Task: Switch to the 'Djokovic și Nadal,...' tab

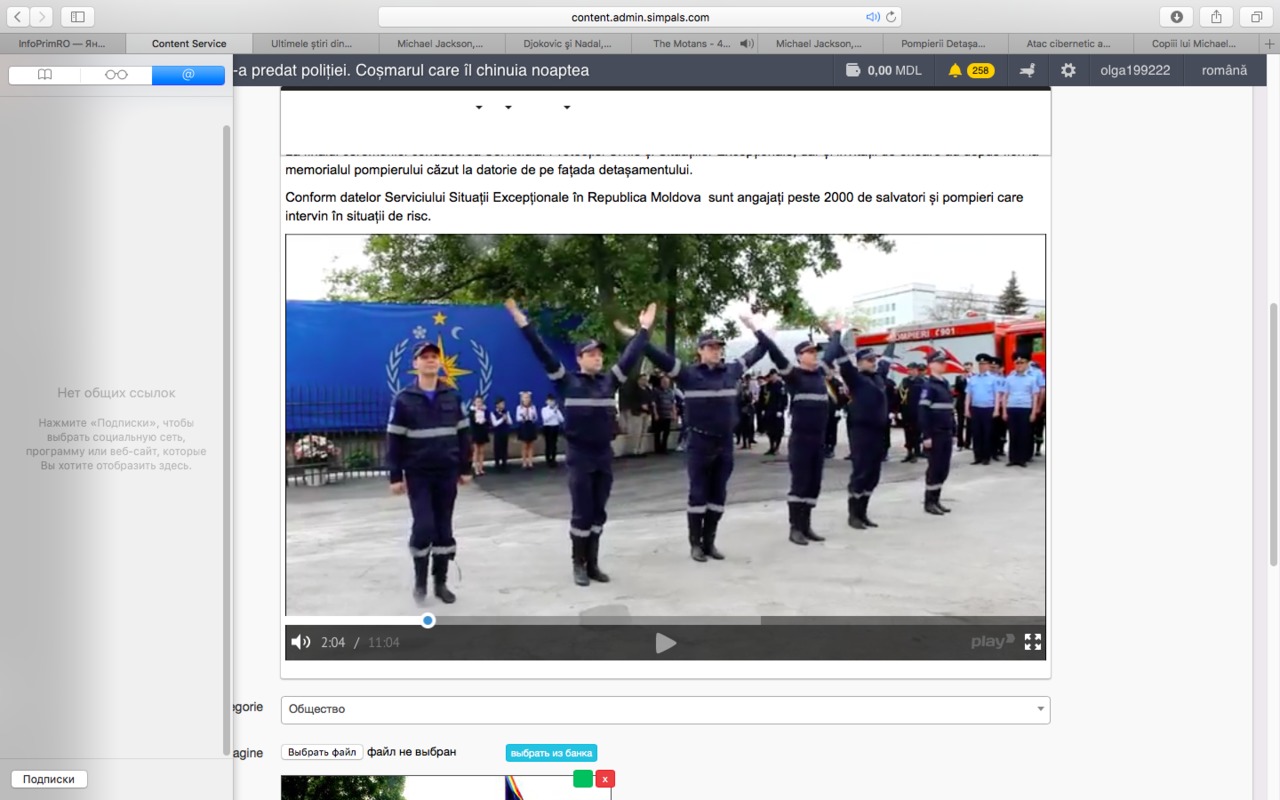Action: (567, 44)
